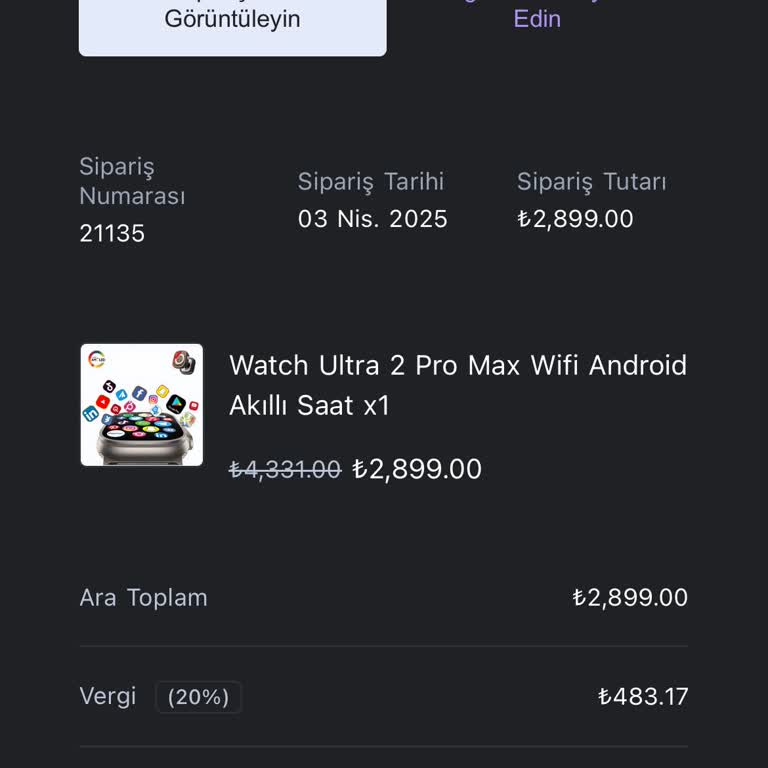This screenshot has height=768, width=768.
Task: Click the Sipariş Tarihi heading
Action: tap(371, 182)
